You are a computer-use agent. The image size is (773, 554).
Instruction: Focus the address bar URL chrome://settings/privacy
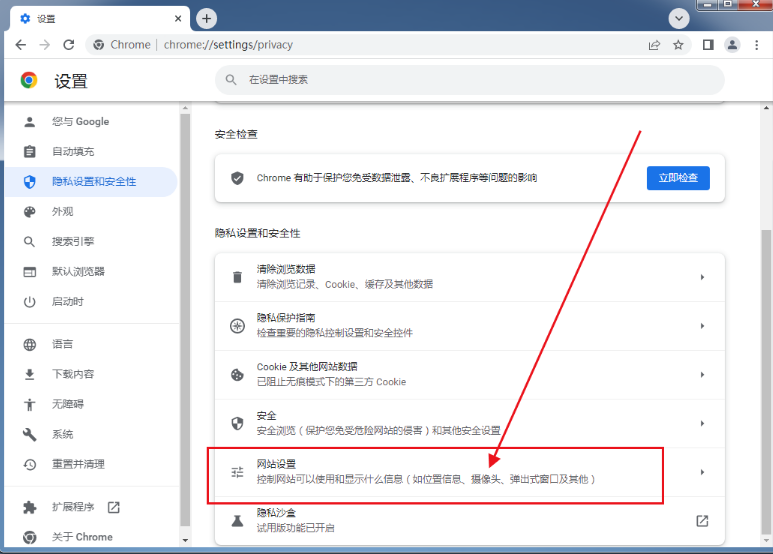click(x=228, y=45)
